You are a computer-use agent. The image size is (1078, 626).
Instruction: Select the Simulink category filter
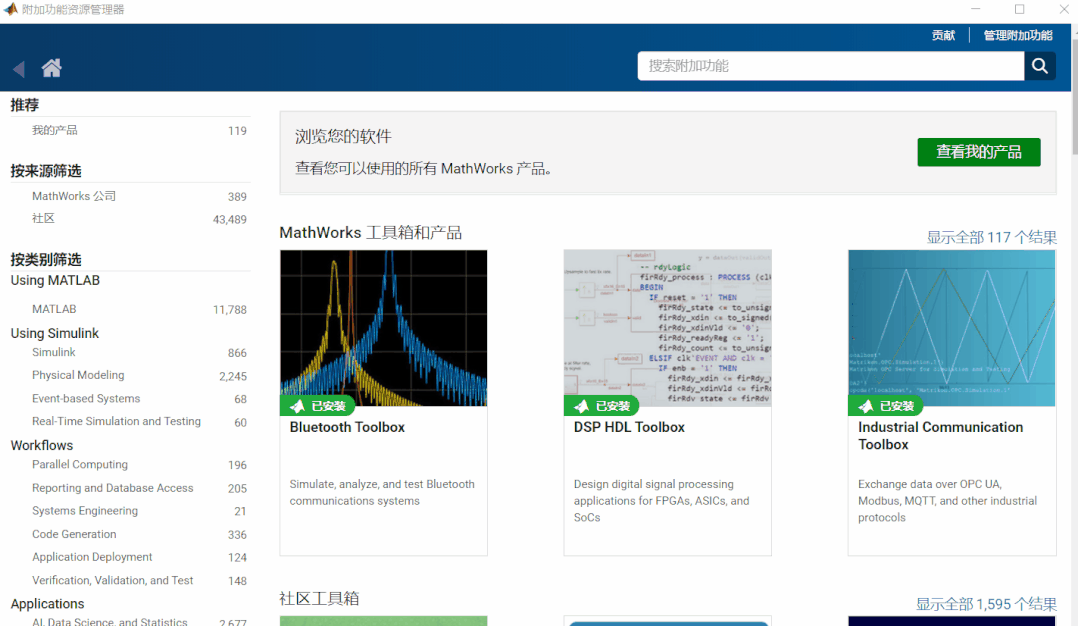54,352
